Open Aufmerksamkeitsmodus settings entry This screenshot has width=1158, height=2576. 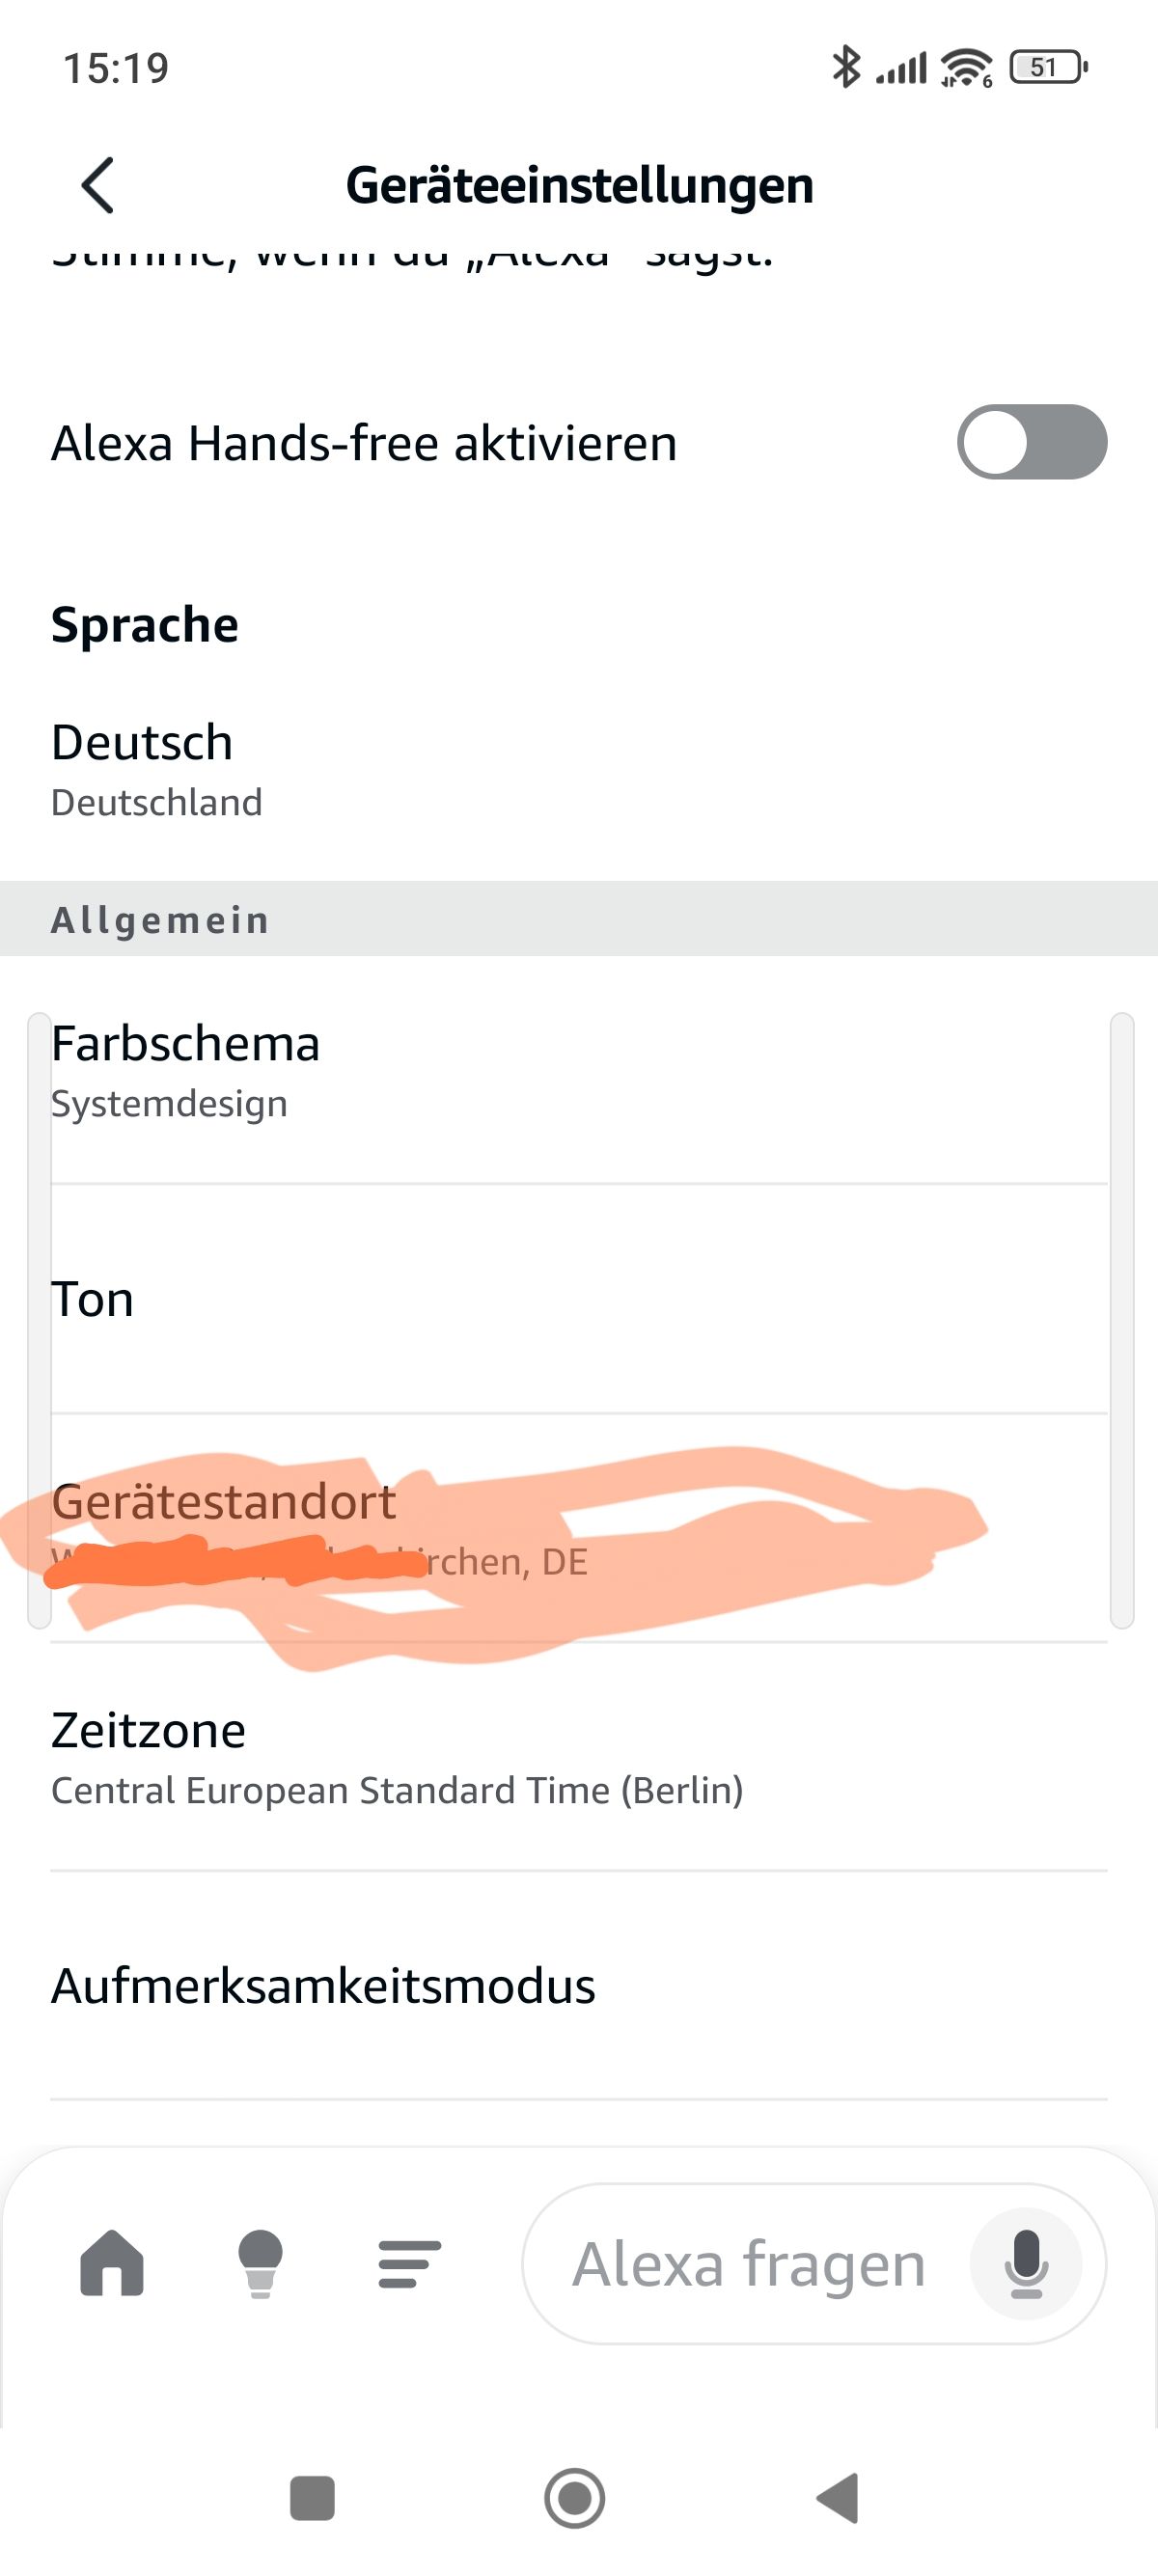[323, 1986]
